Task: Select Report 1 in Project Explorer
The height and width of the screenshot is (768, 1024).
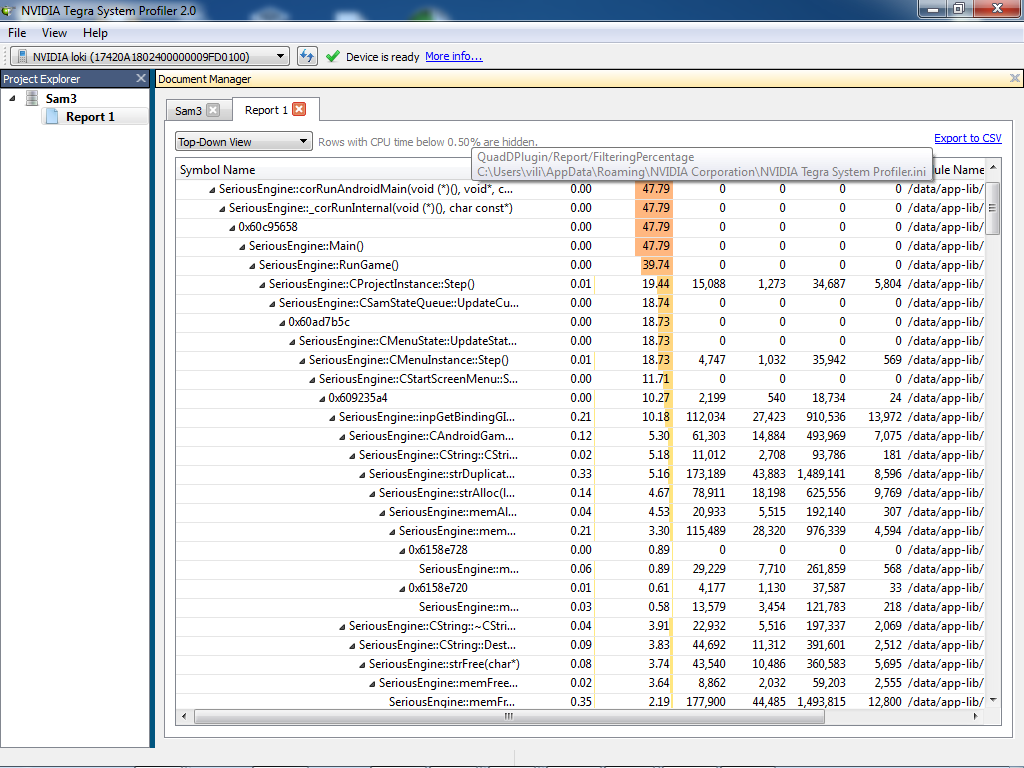Action: click(x=90, y=117)
